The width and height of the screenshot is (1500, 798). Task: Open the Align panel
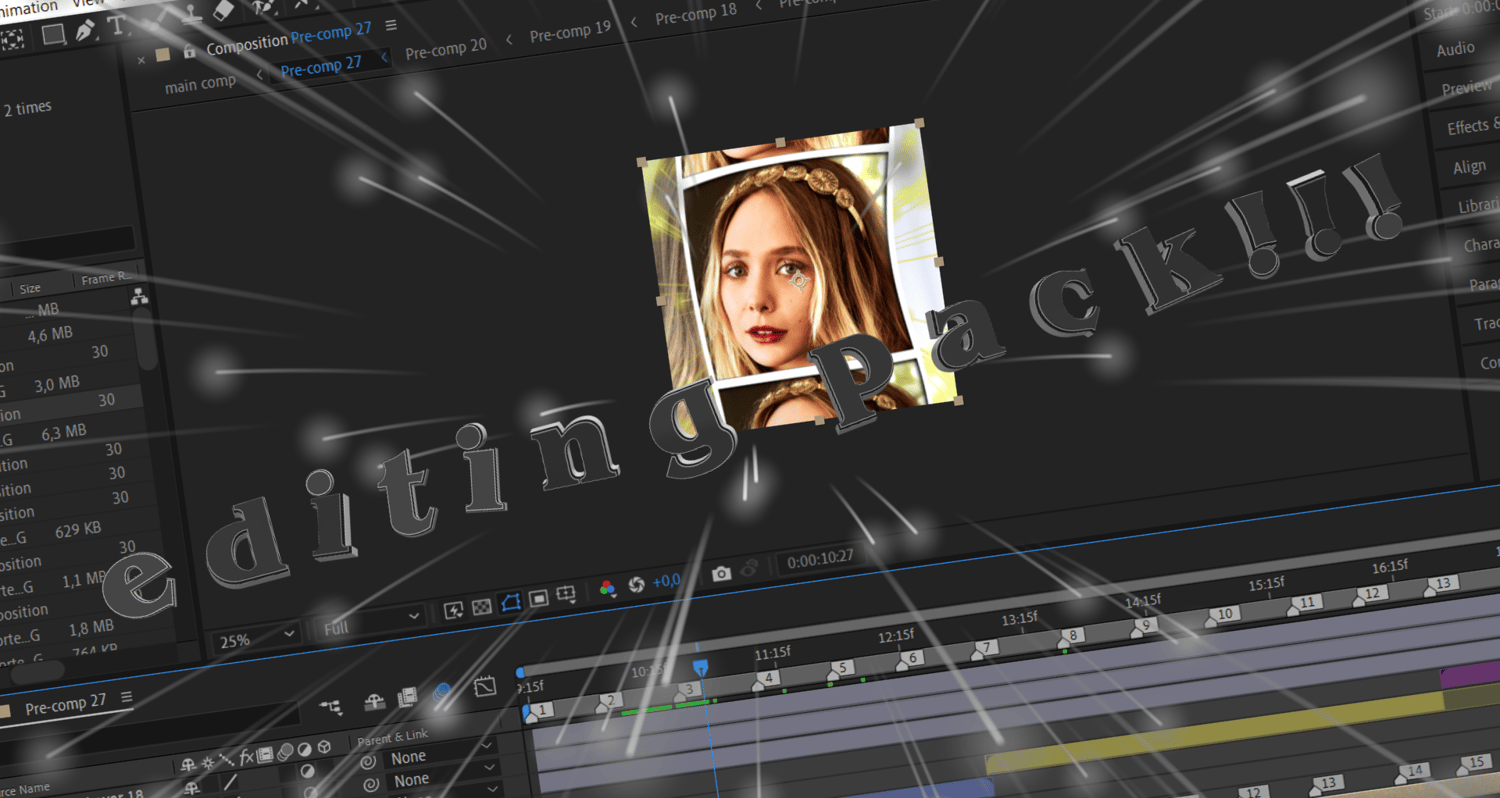[1470, 167]
